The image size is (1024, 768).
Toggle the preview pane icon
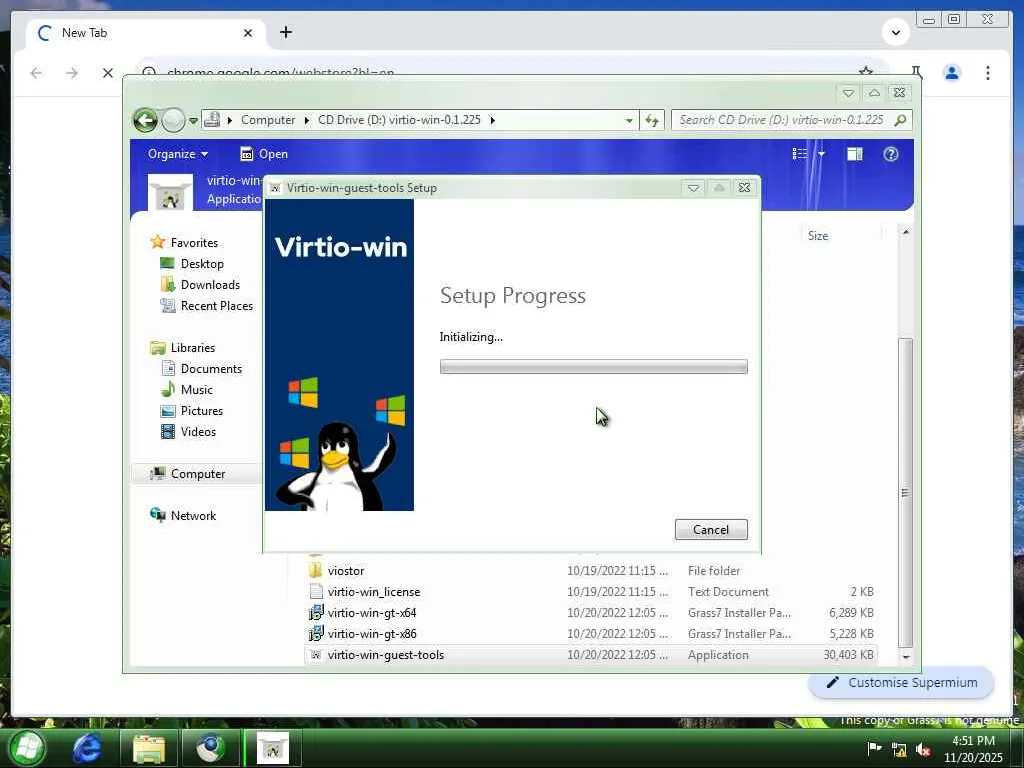pyautogui.click(x=854, y=154)
